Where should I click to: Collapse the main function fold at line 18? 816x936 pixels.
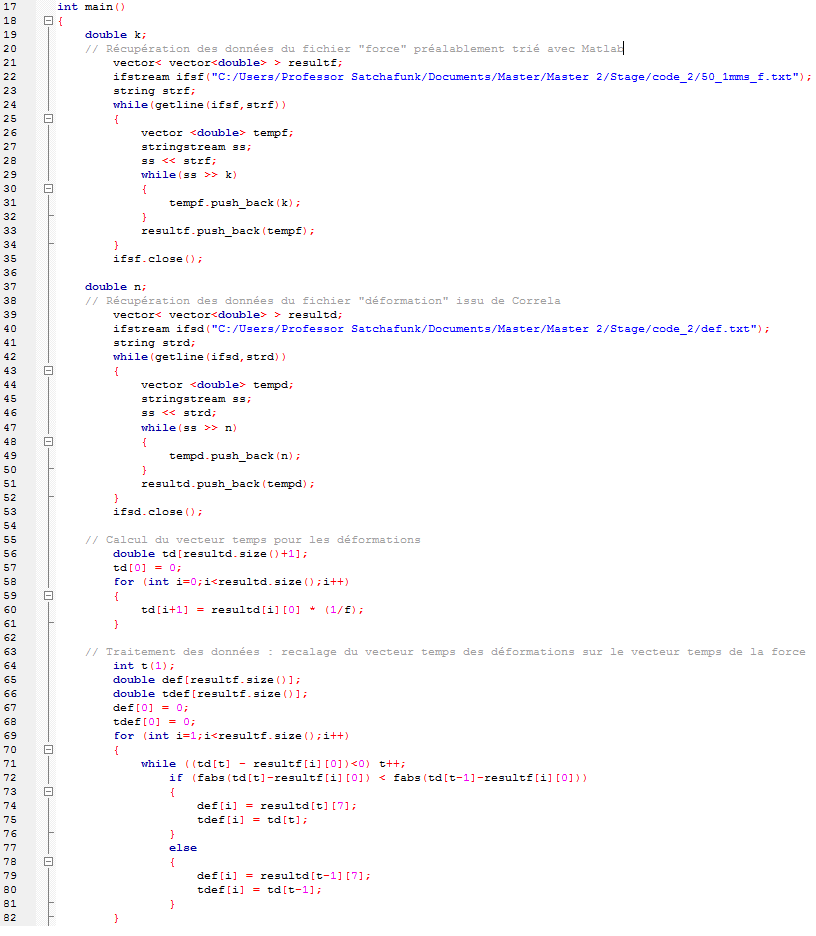(48, 21)
